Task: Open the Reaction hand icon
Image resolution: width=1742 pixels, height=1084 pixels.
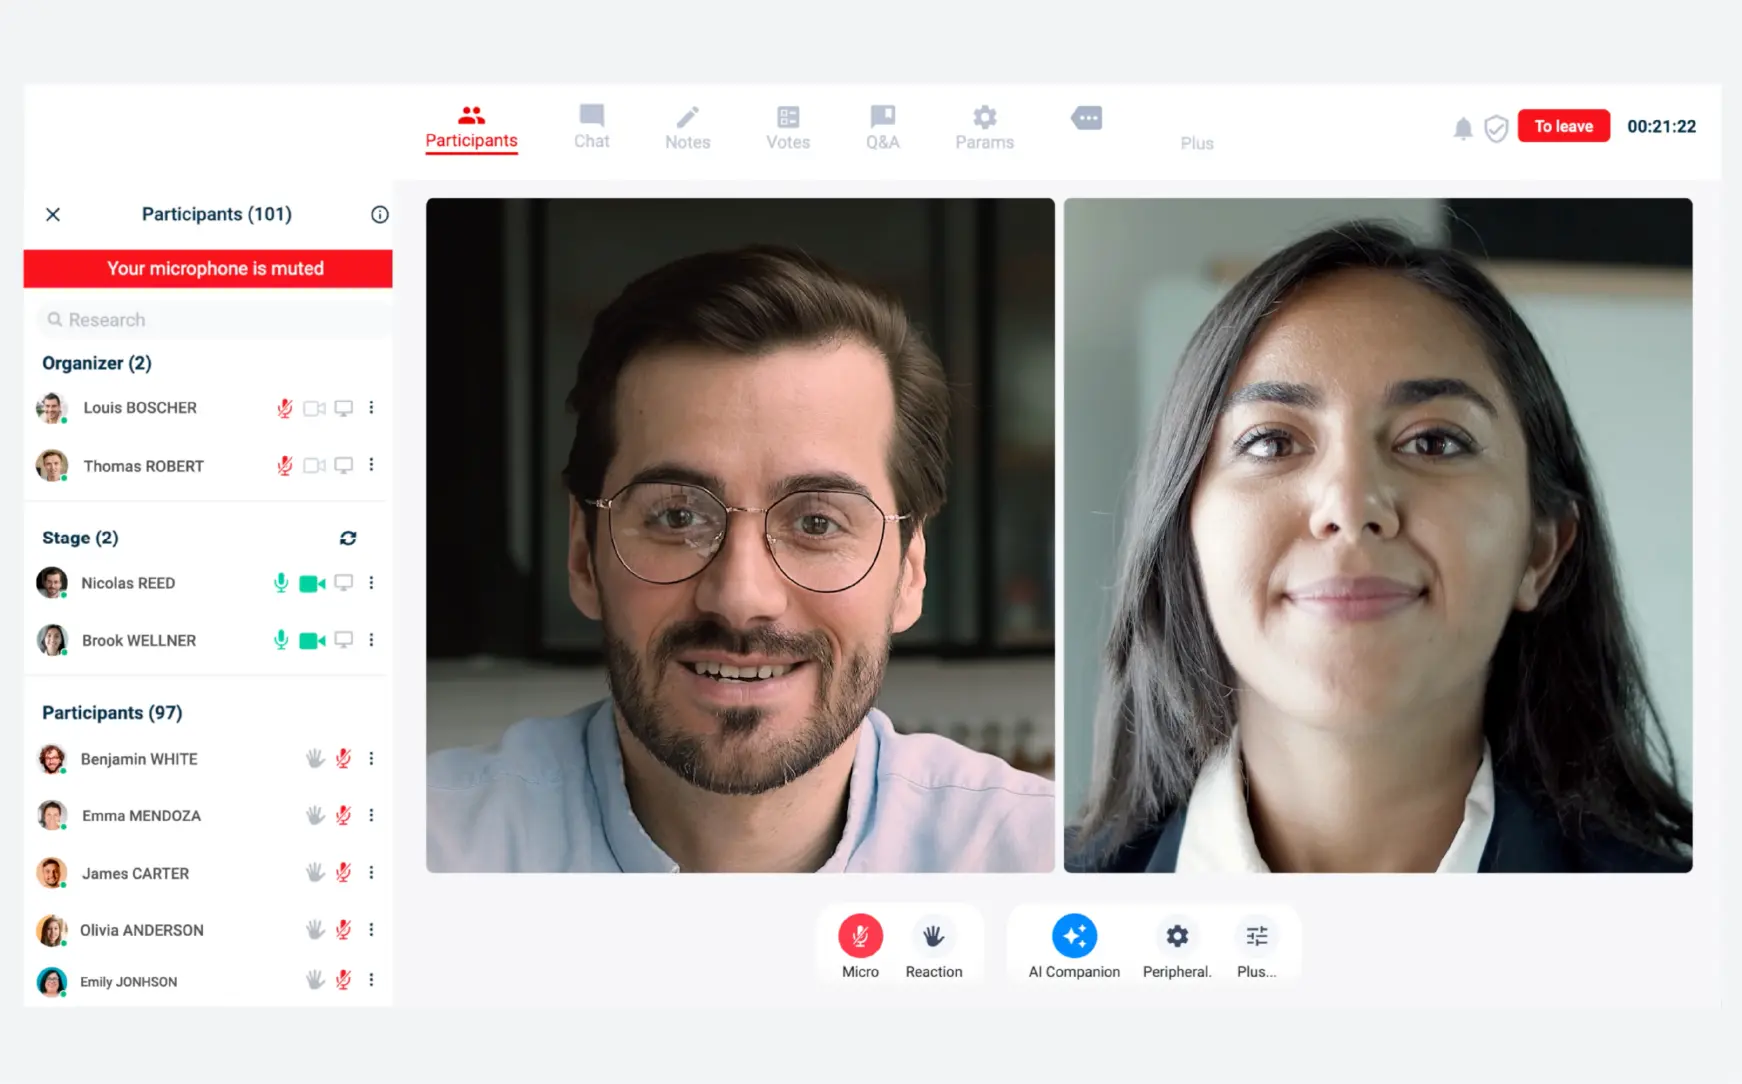Action: [933, 937]
